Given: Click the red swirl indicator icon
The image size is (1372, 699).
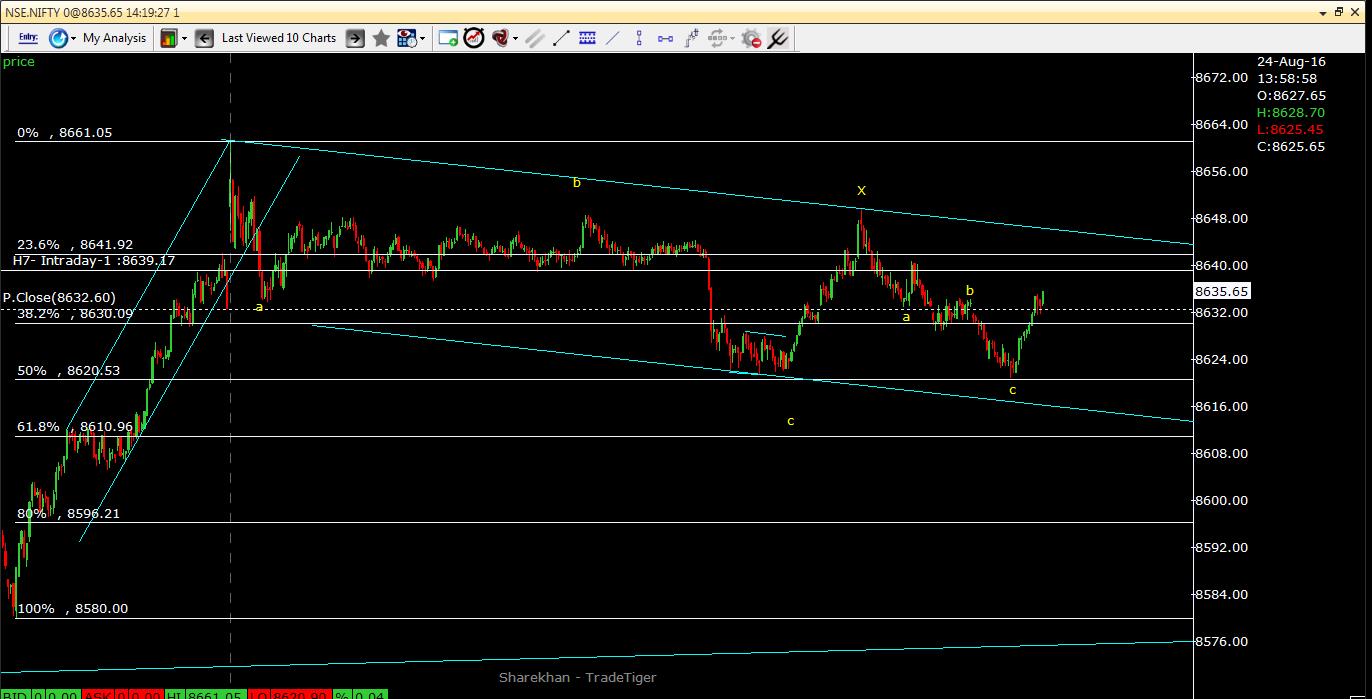Looking at the screenshot, I should pos(500,38).
